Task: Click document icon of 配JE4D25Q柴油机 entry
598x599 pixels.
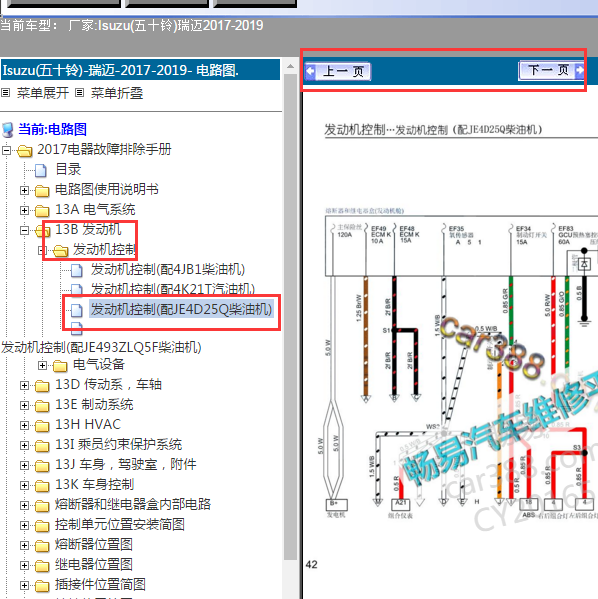Action: pos(77,310)
